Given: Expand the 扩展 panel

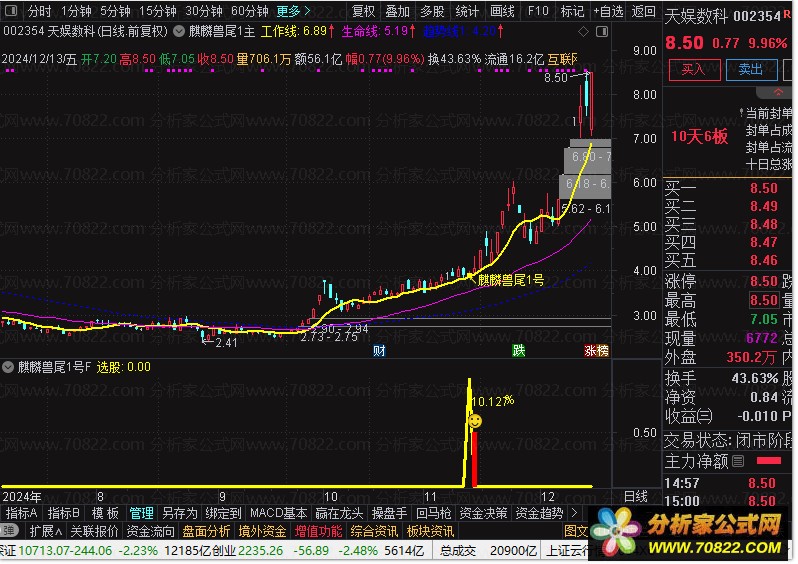Looking at the screenshot, I should 45,531.
